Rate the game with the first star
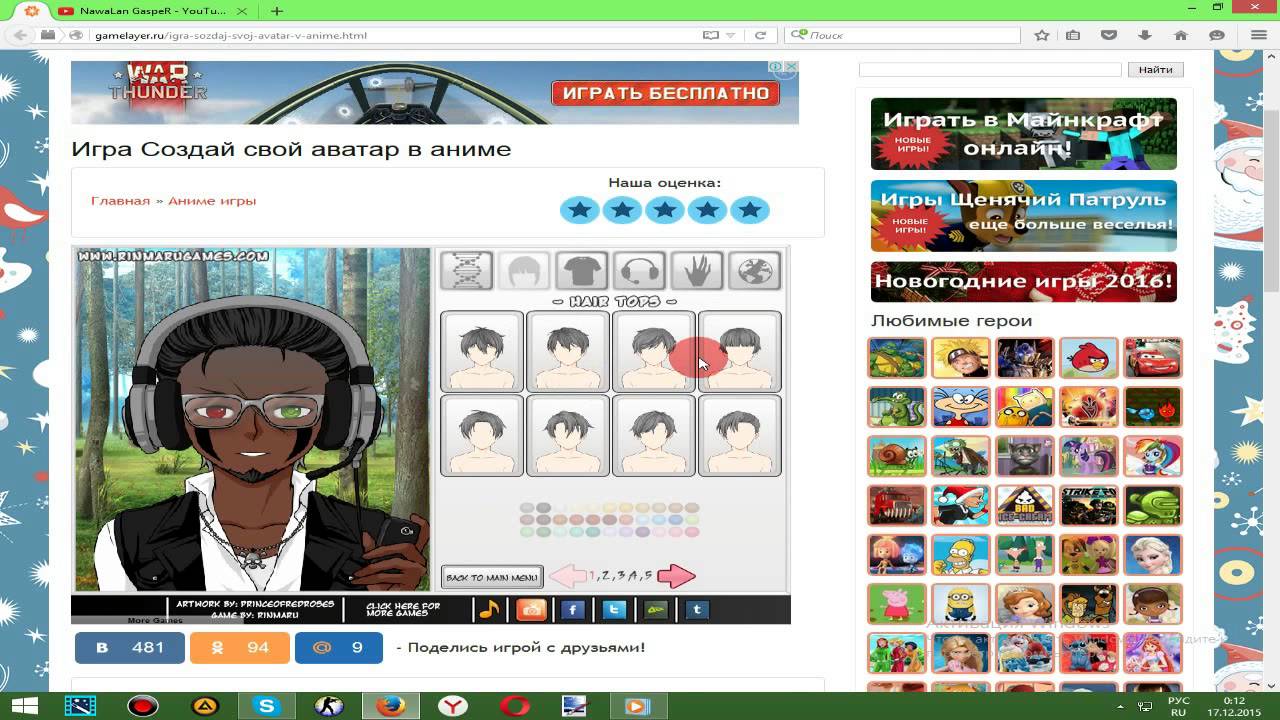 tap(579, 210)
